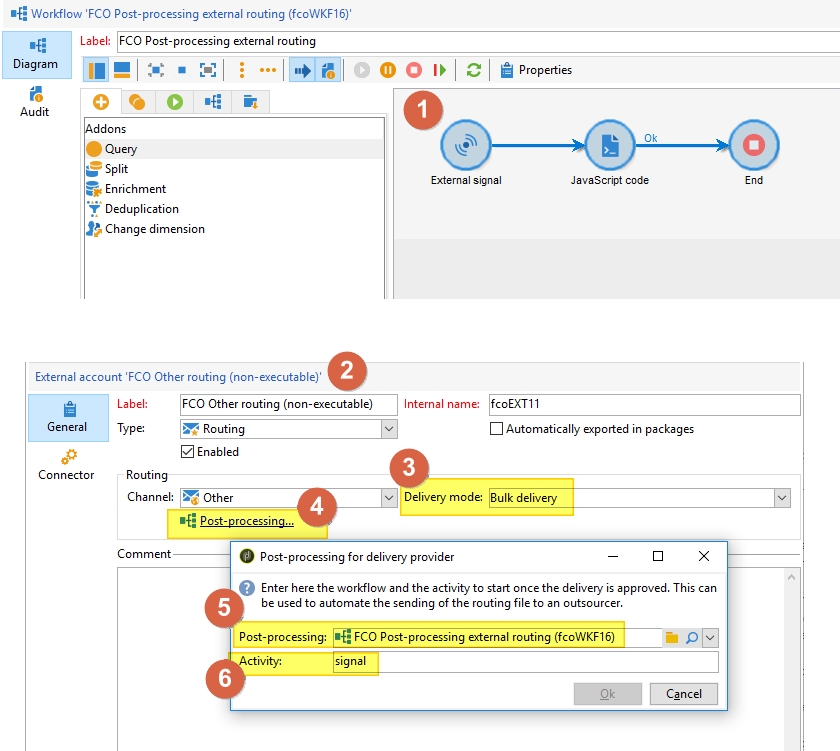Click the magnifier icon in Post-processing field
Image resolution: width=840 pixels, height=751 pixels.
click(691, 637)
